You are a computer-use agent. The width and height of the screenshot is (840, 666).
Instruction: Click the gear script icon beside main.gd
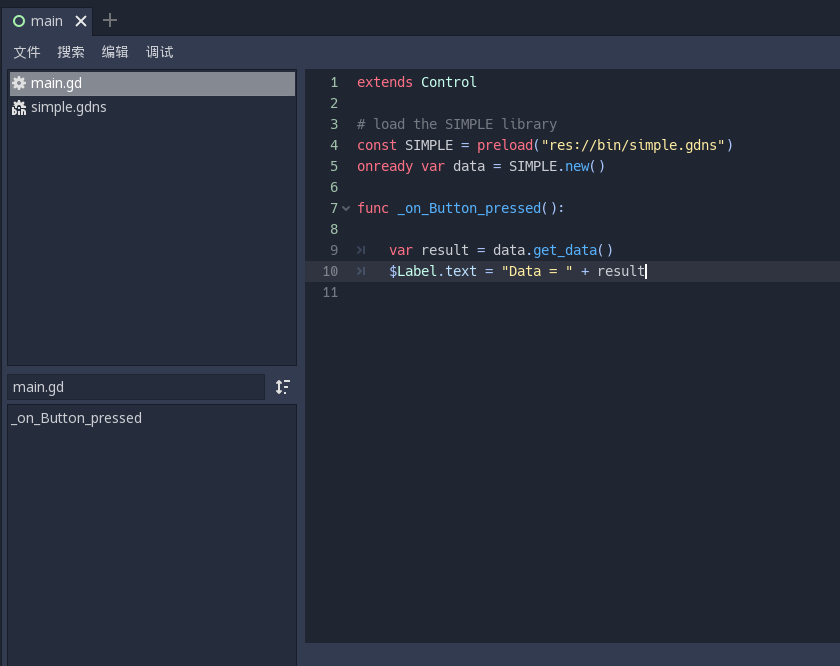click(18, 83)
